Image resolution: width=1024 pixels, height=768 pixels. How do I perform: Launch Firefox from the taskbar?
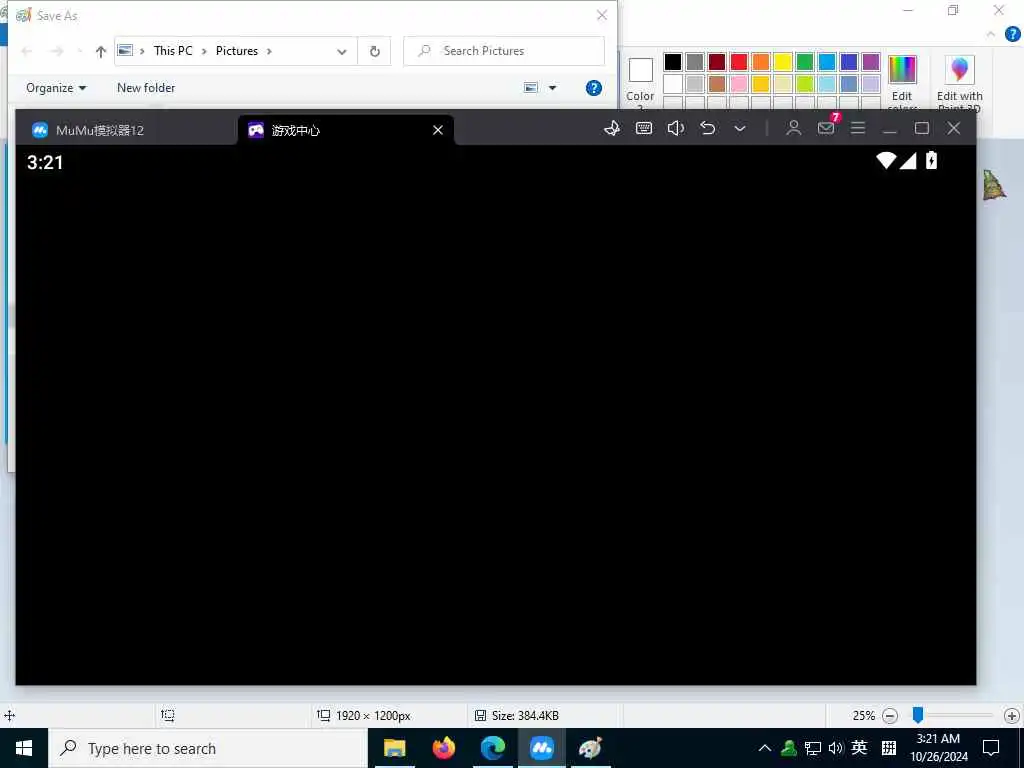(x=444, y=748)
